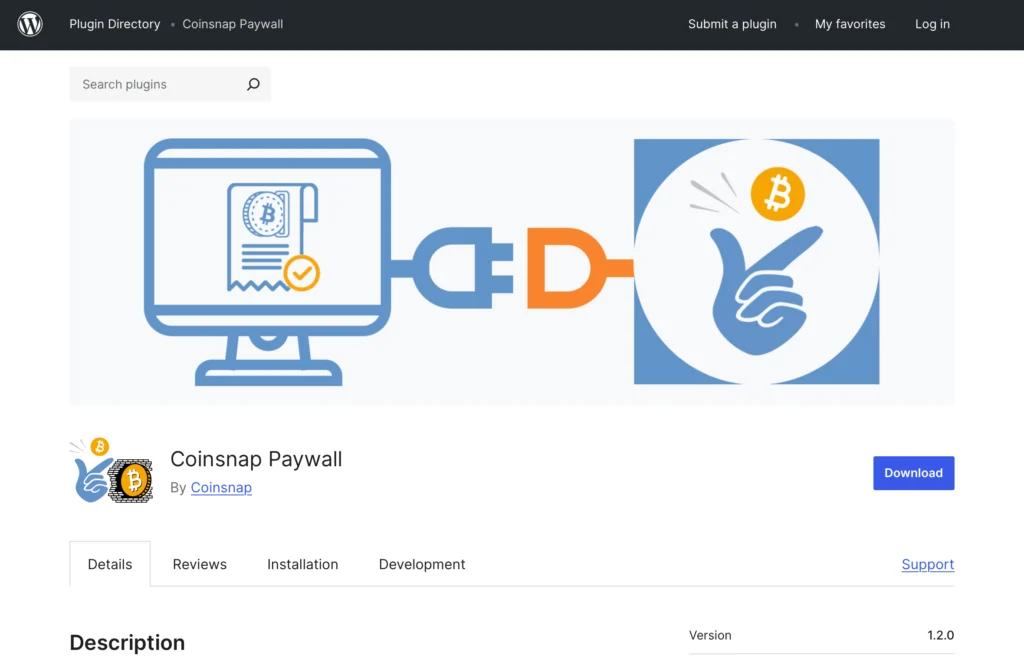Open Submit a plugin page
This screenshot has width=1024, height=656.
[x=732, y=24]
